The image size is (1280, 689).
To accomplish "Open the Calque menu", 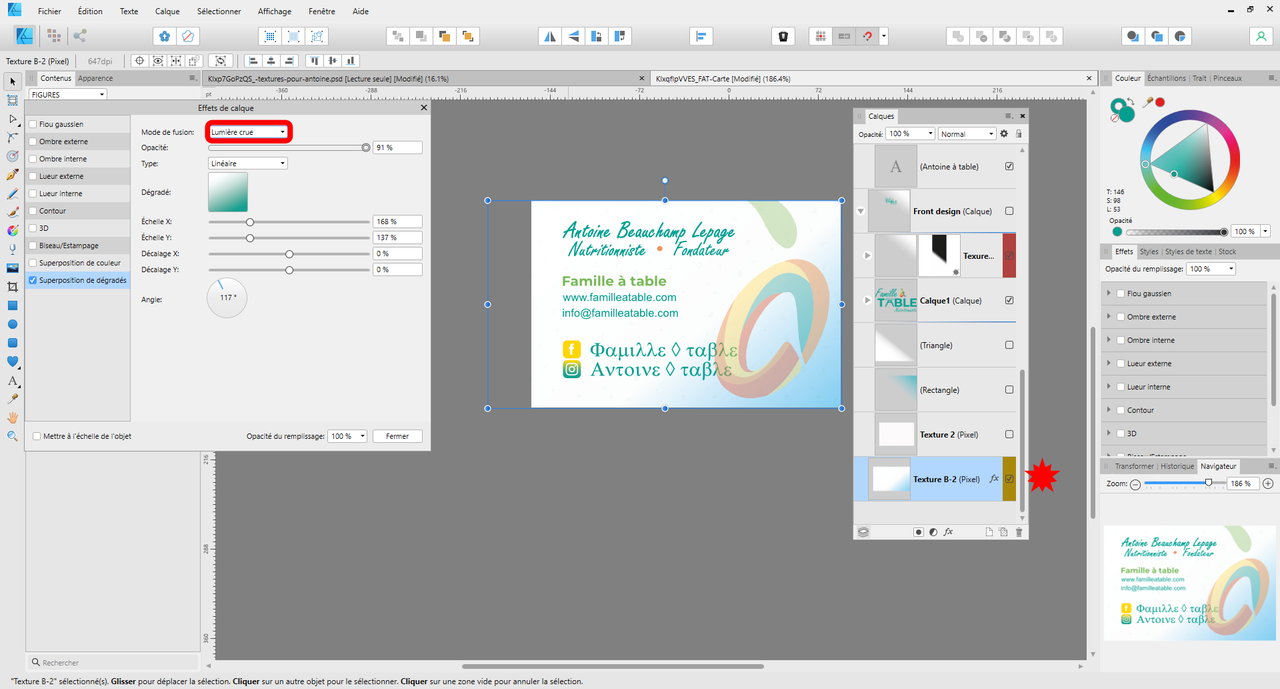I will [x=167, y=11].
